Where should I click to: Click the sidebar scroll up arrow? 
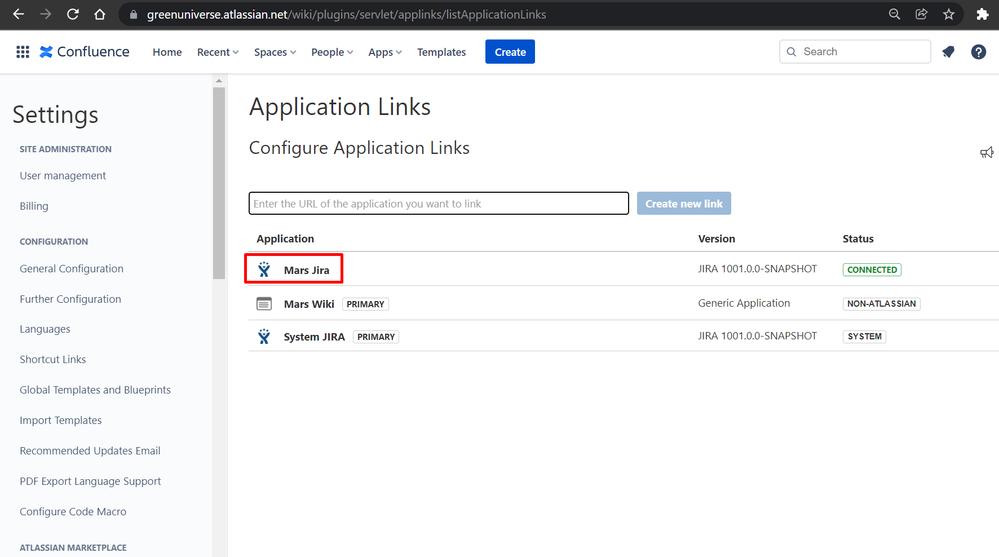pos(219,81)
